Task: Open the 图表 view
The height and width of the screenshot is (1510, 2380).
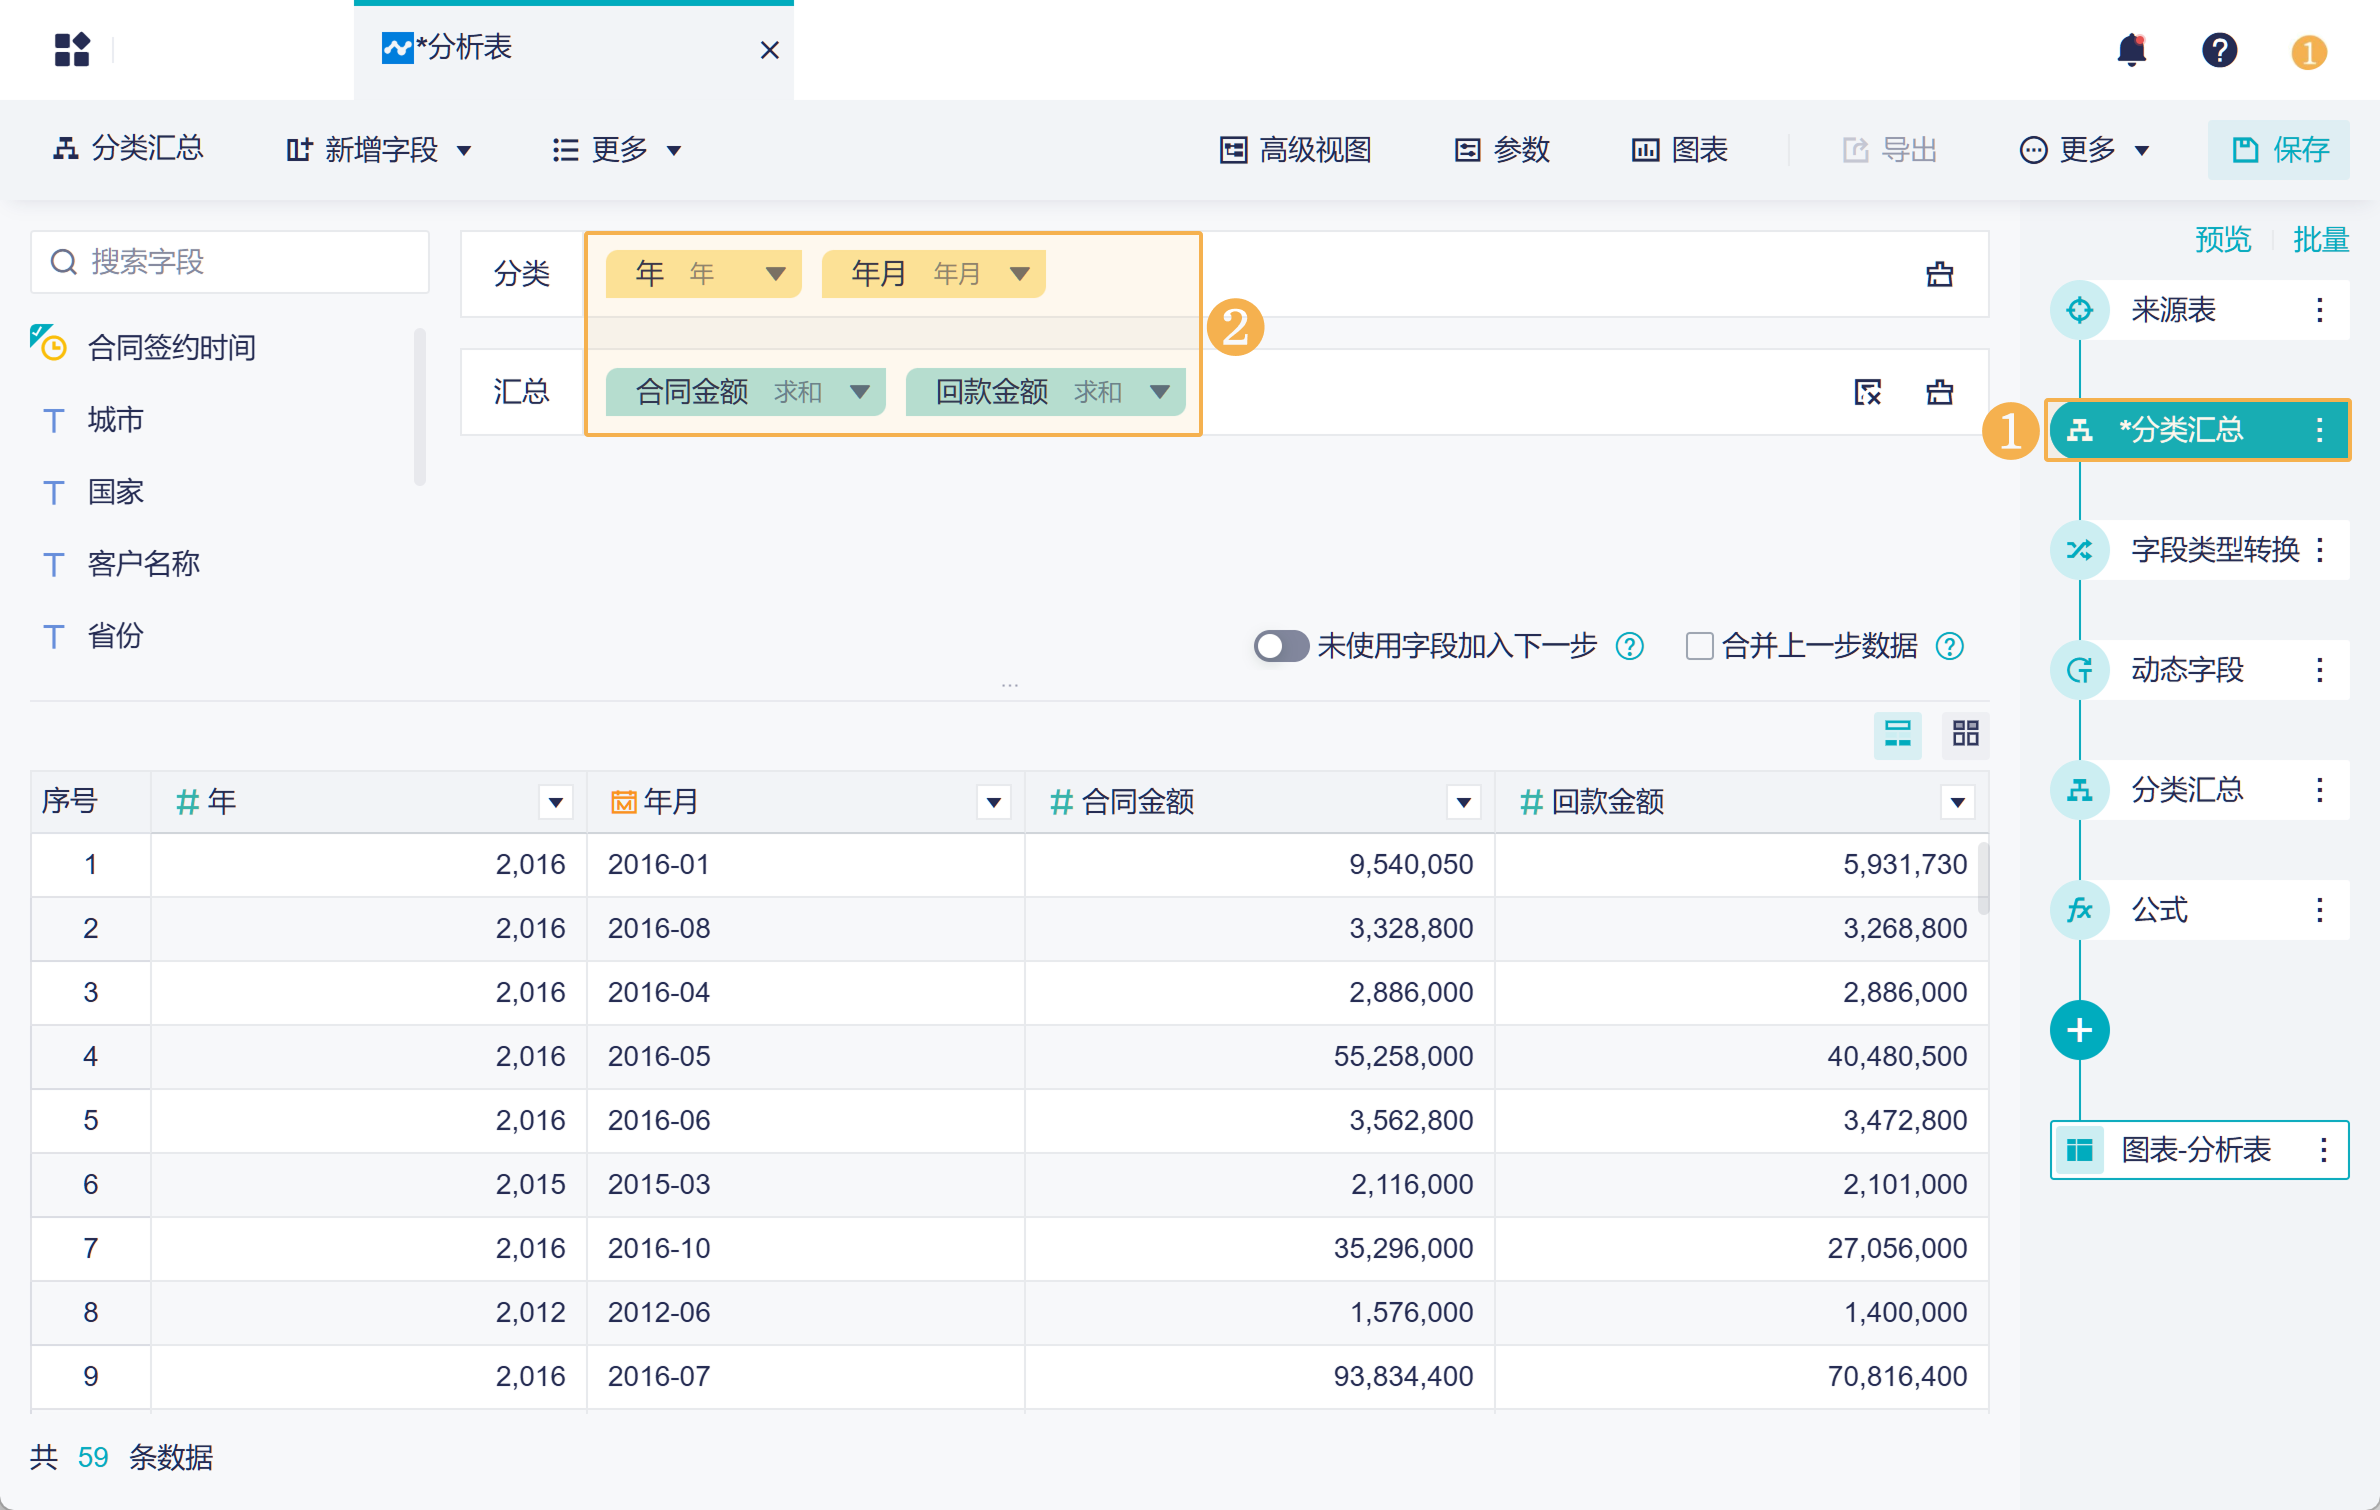Action: tap(1680, 150)
